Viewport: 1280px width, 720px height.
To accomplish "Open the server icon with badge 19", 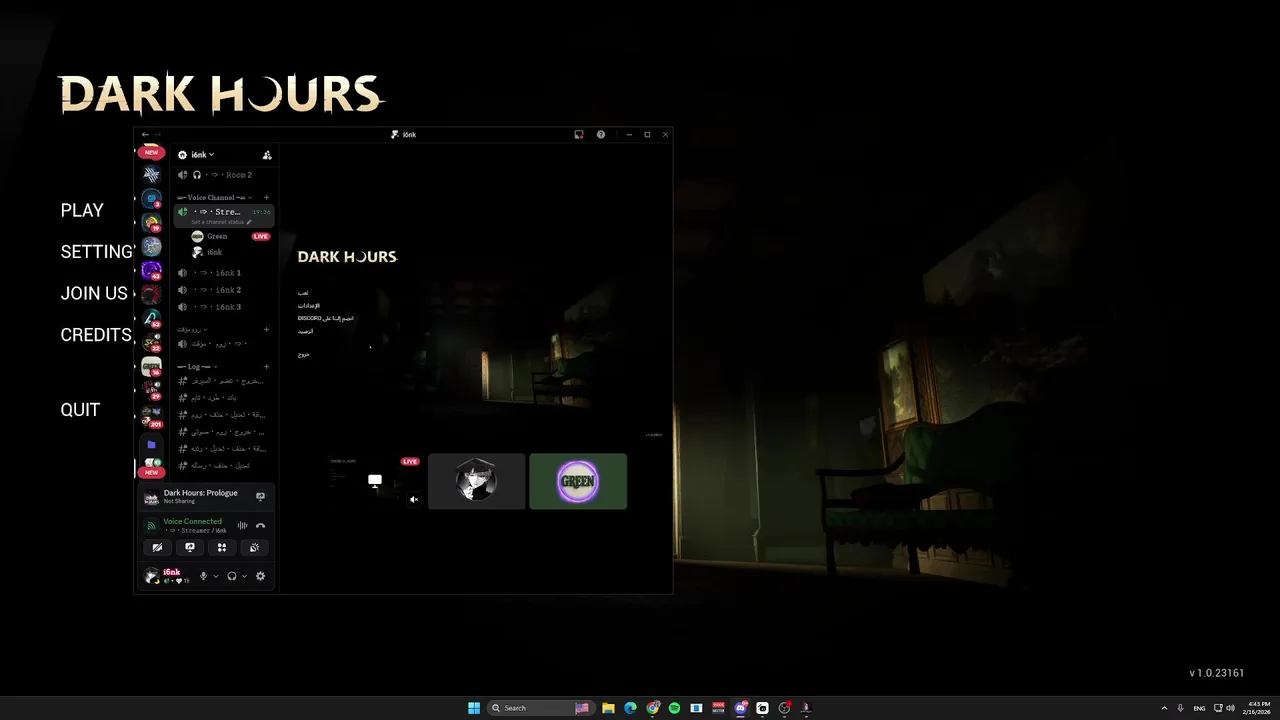I will point(151,222).
